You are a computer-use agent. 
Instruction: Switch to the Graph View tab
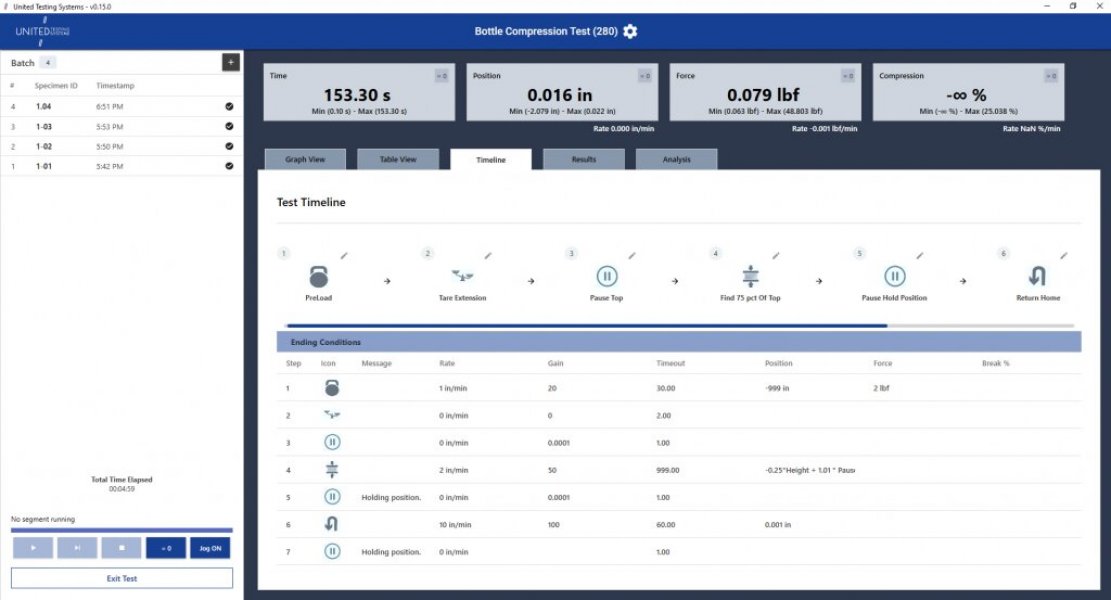pyautogui.click(x=305, y=159)
